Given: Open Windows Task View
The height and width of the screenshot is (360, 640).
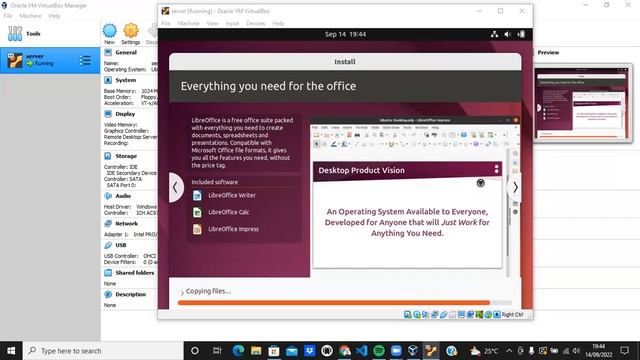Looking at the screenshot, I should point(217,351).
